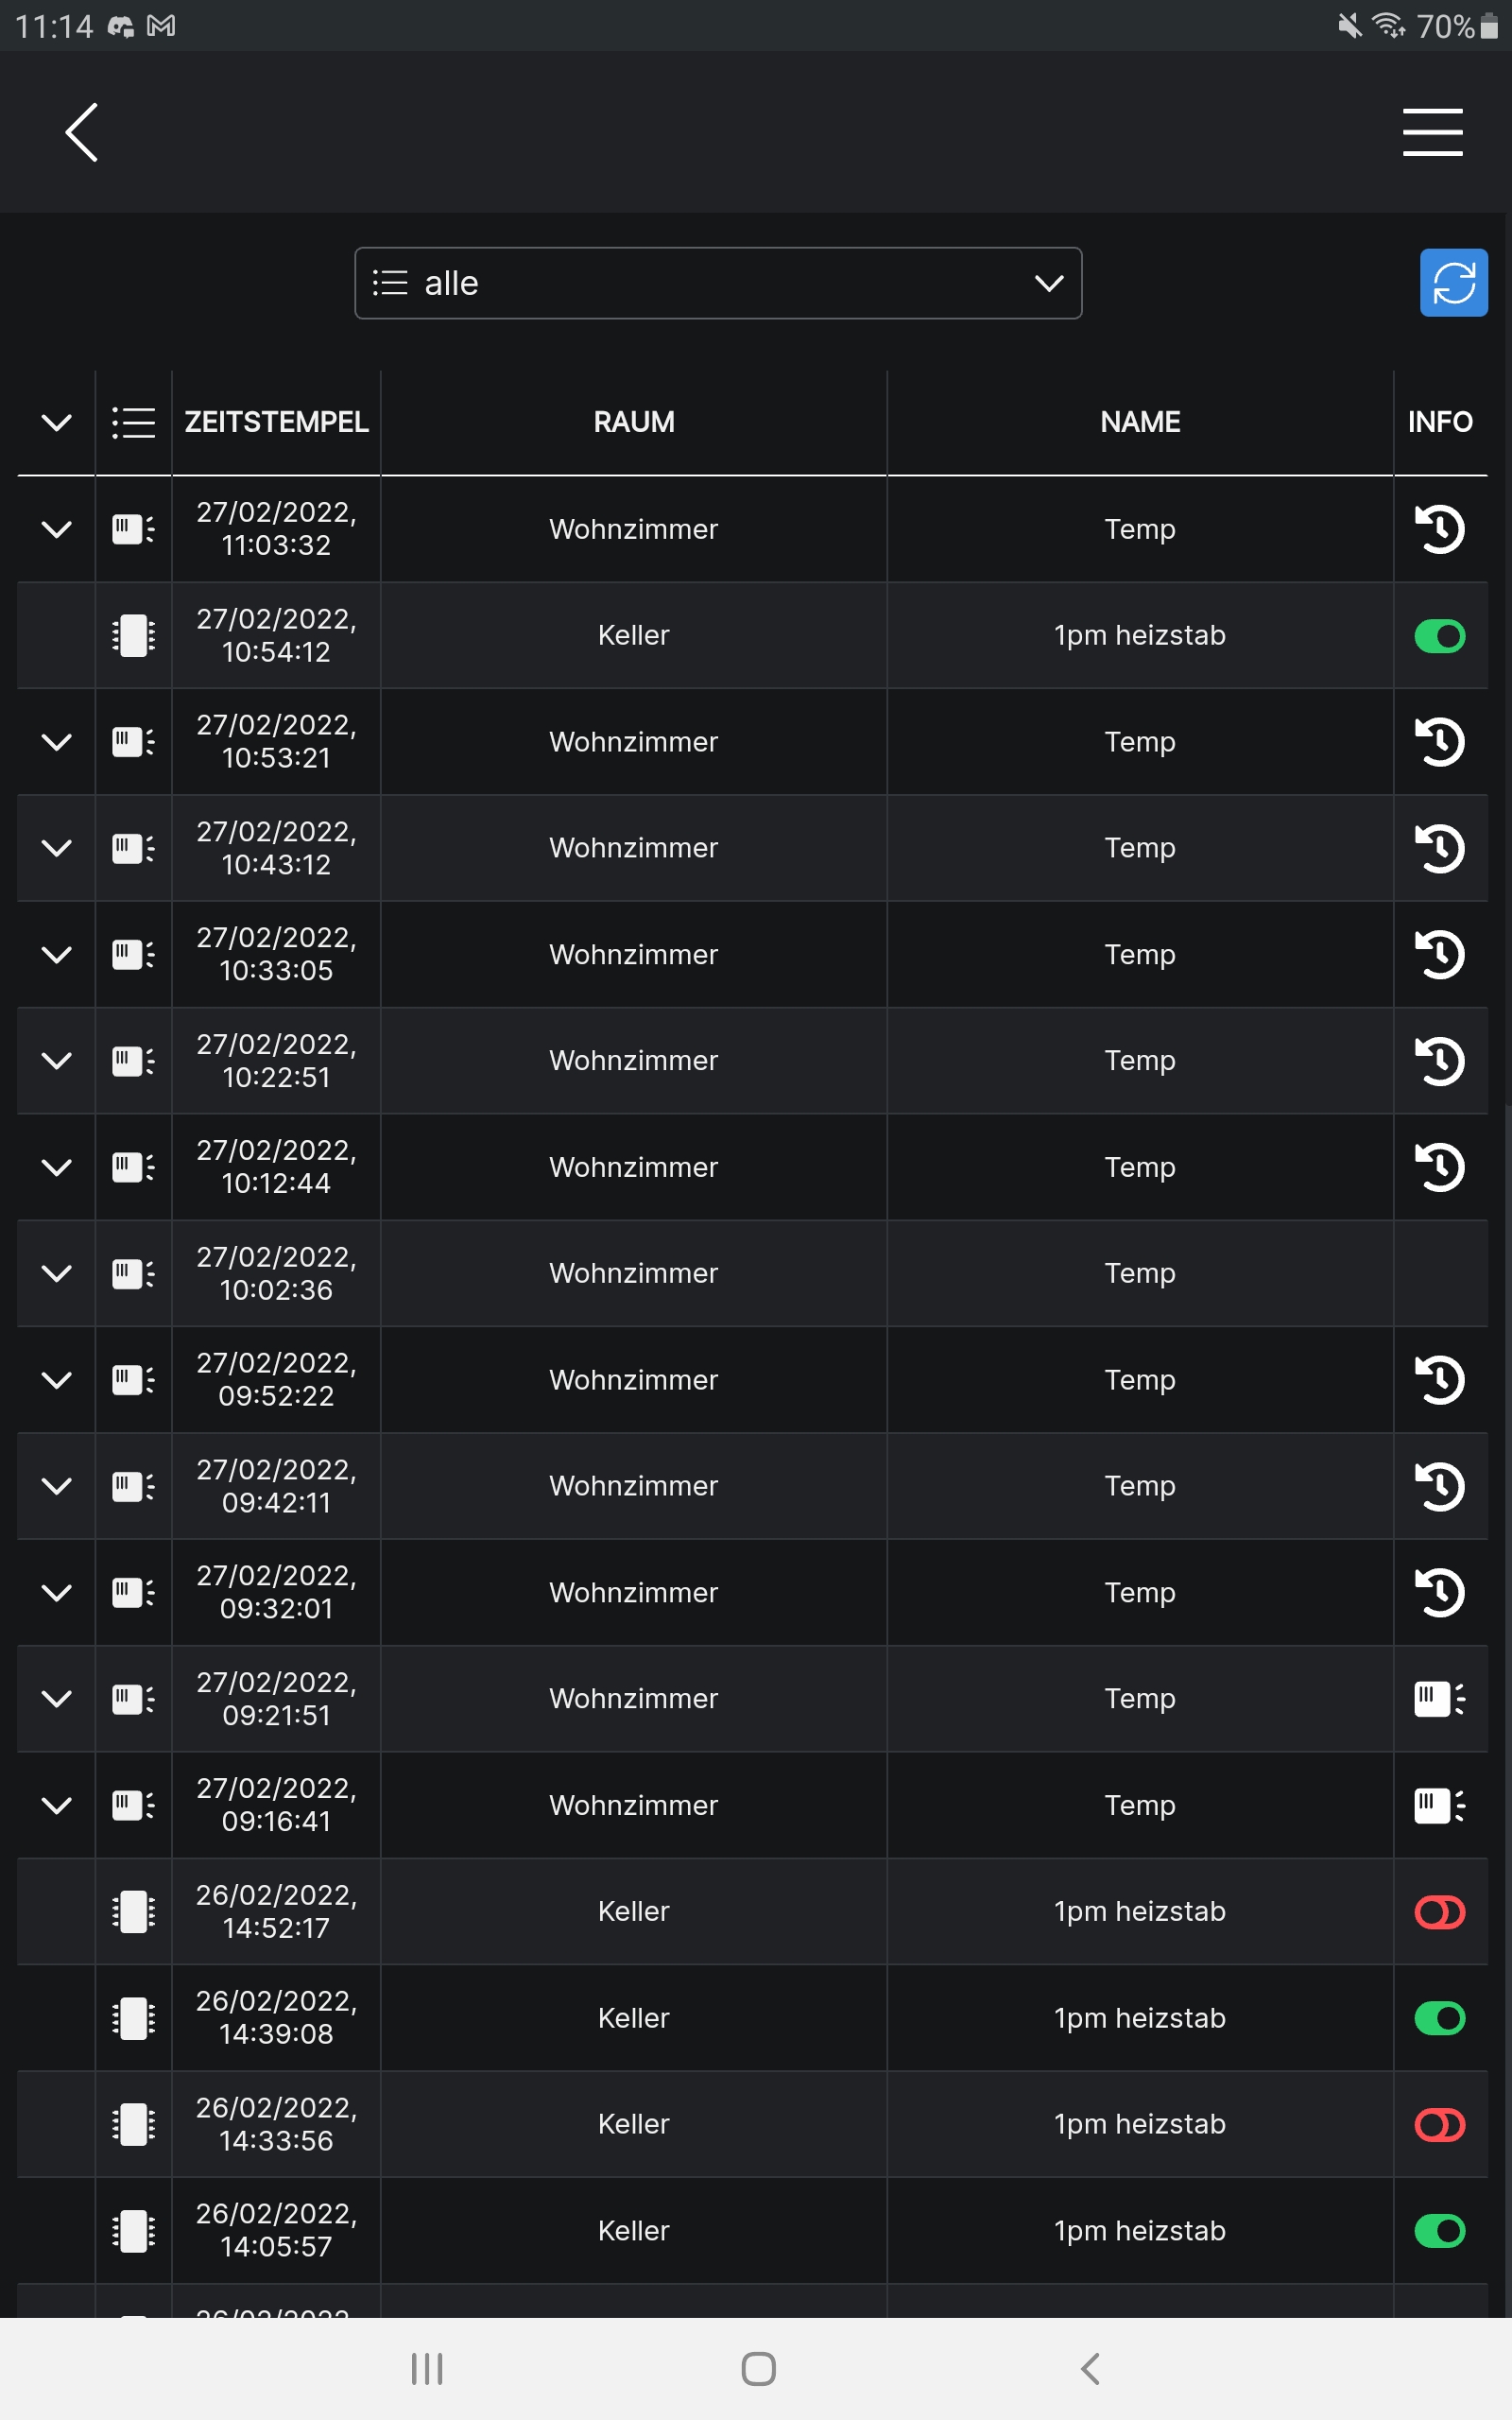
Task: Tap sensor info icon for 09:21:51 entry
Action: coord(1439,1698)
